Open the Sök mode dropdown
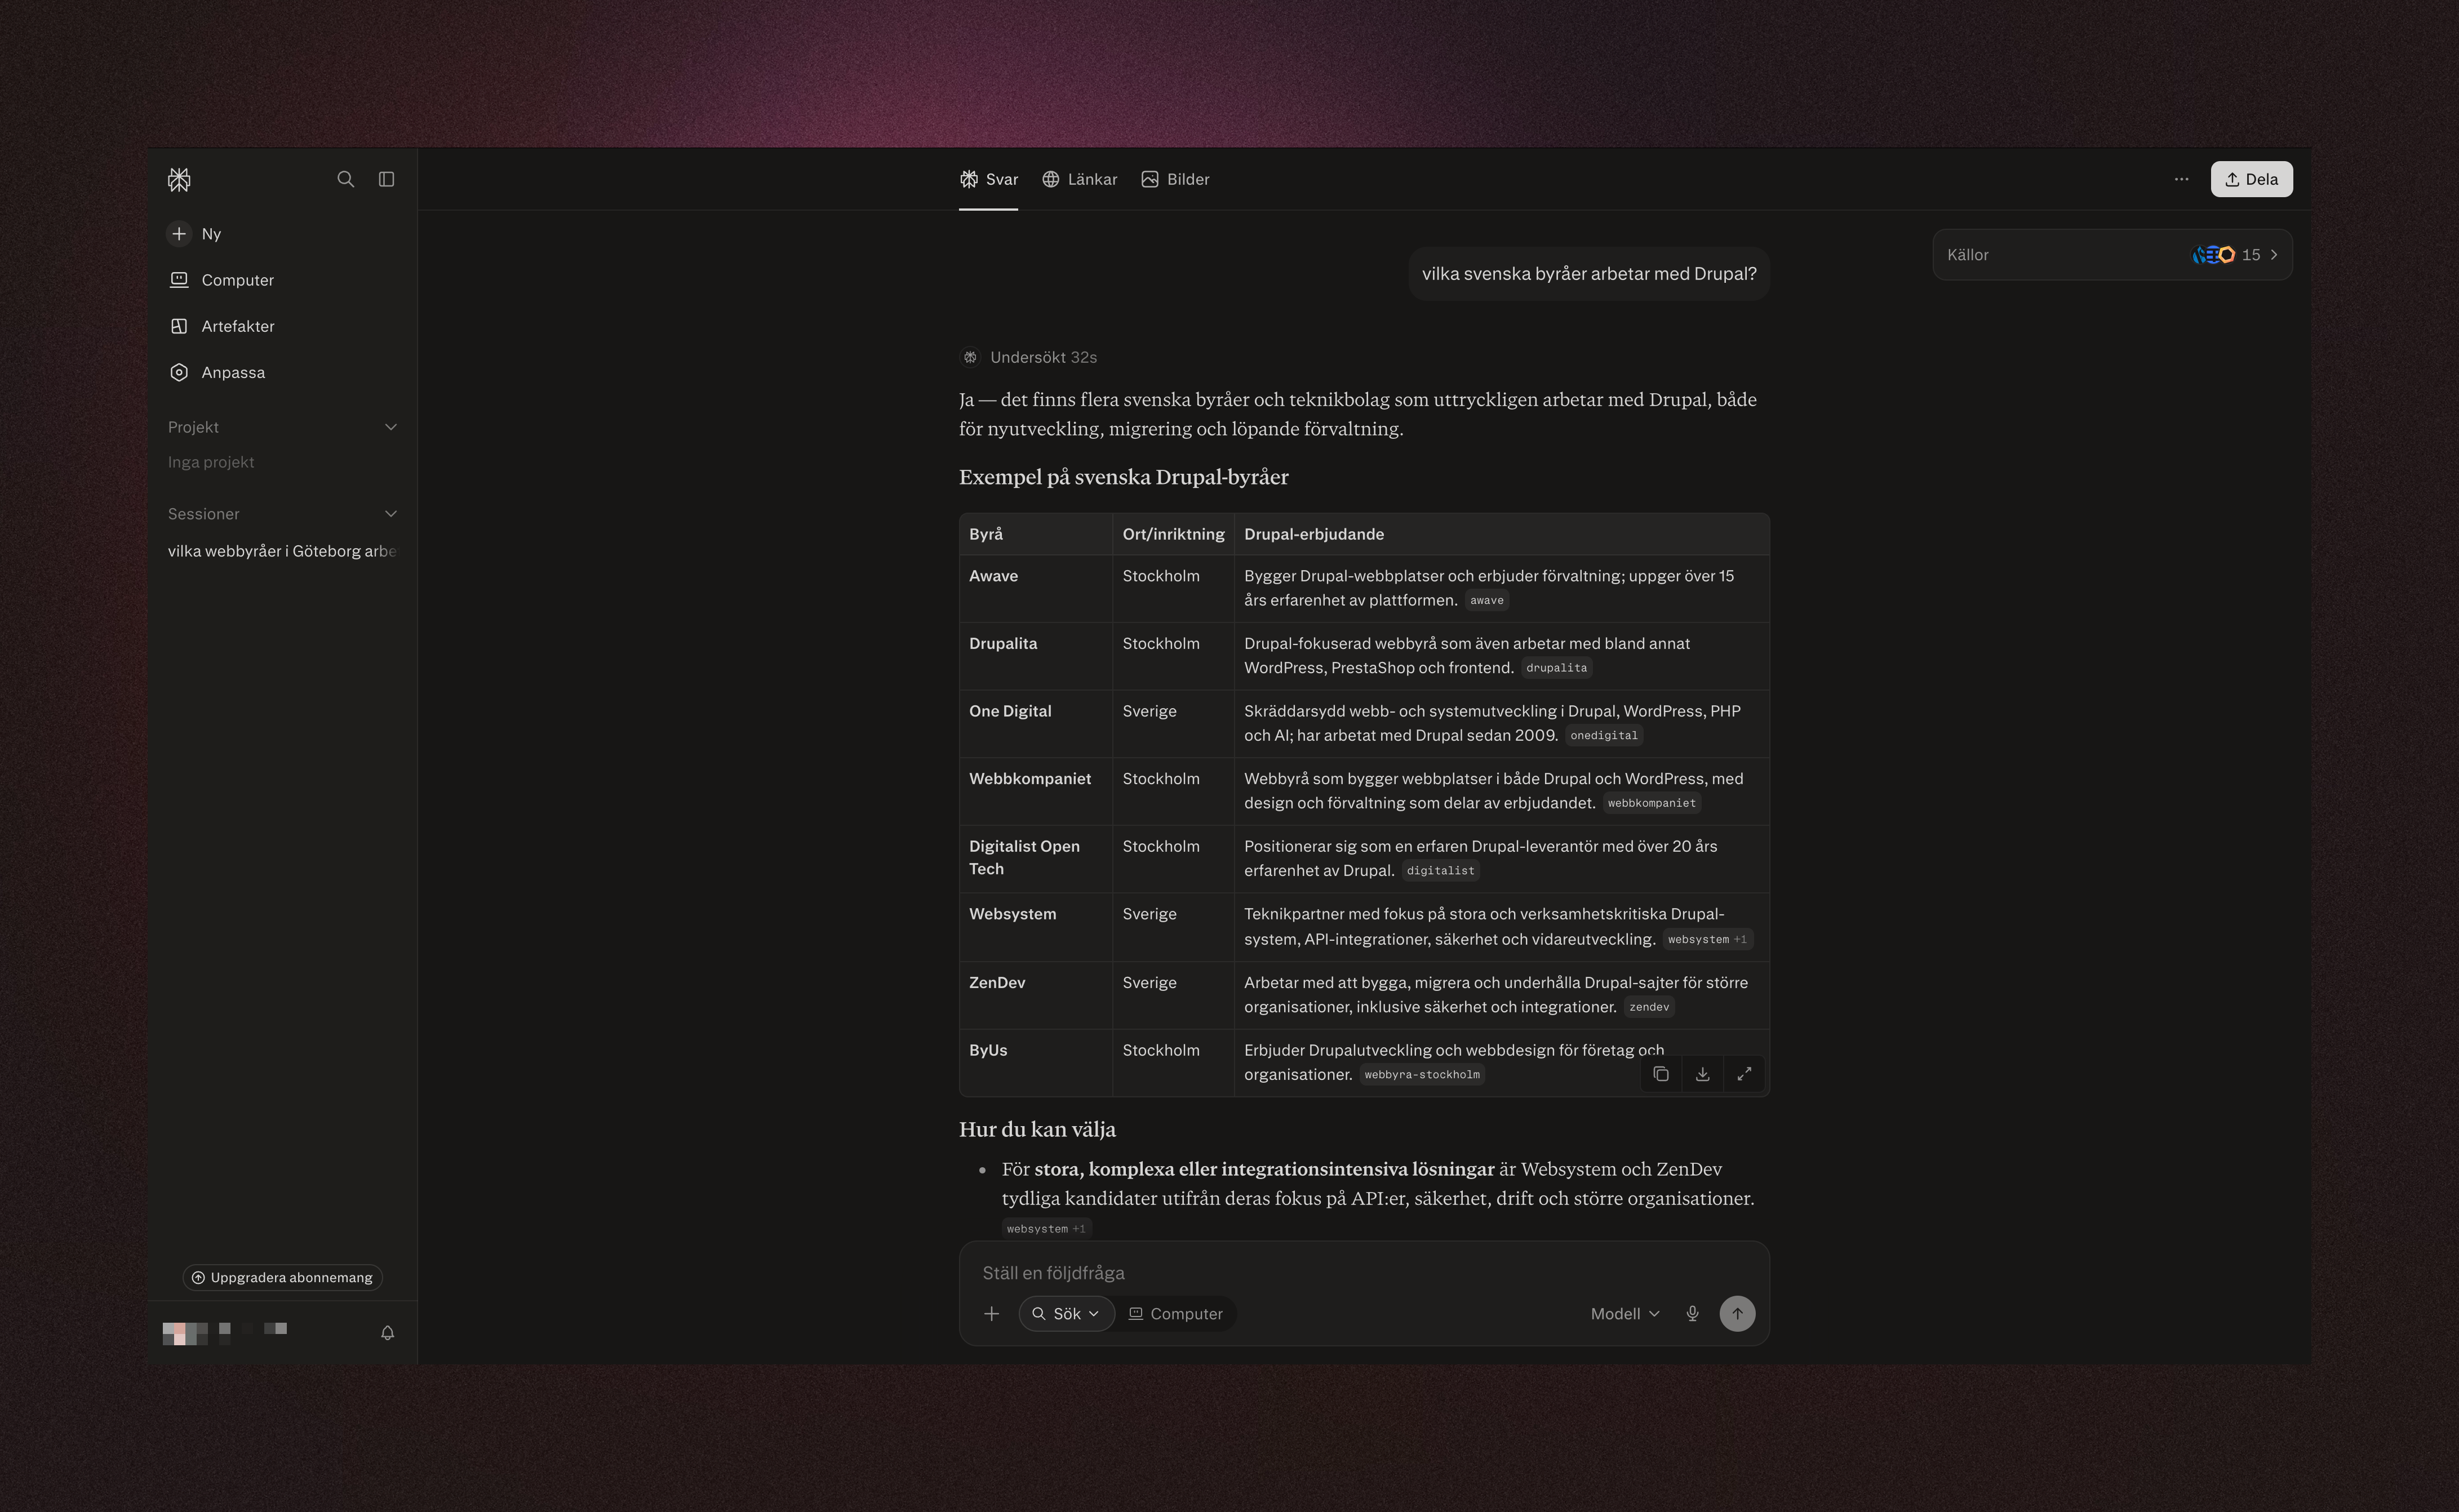This screenshot has height=1512, width=2459. click(1066, 1314)
